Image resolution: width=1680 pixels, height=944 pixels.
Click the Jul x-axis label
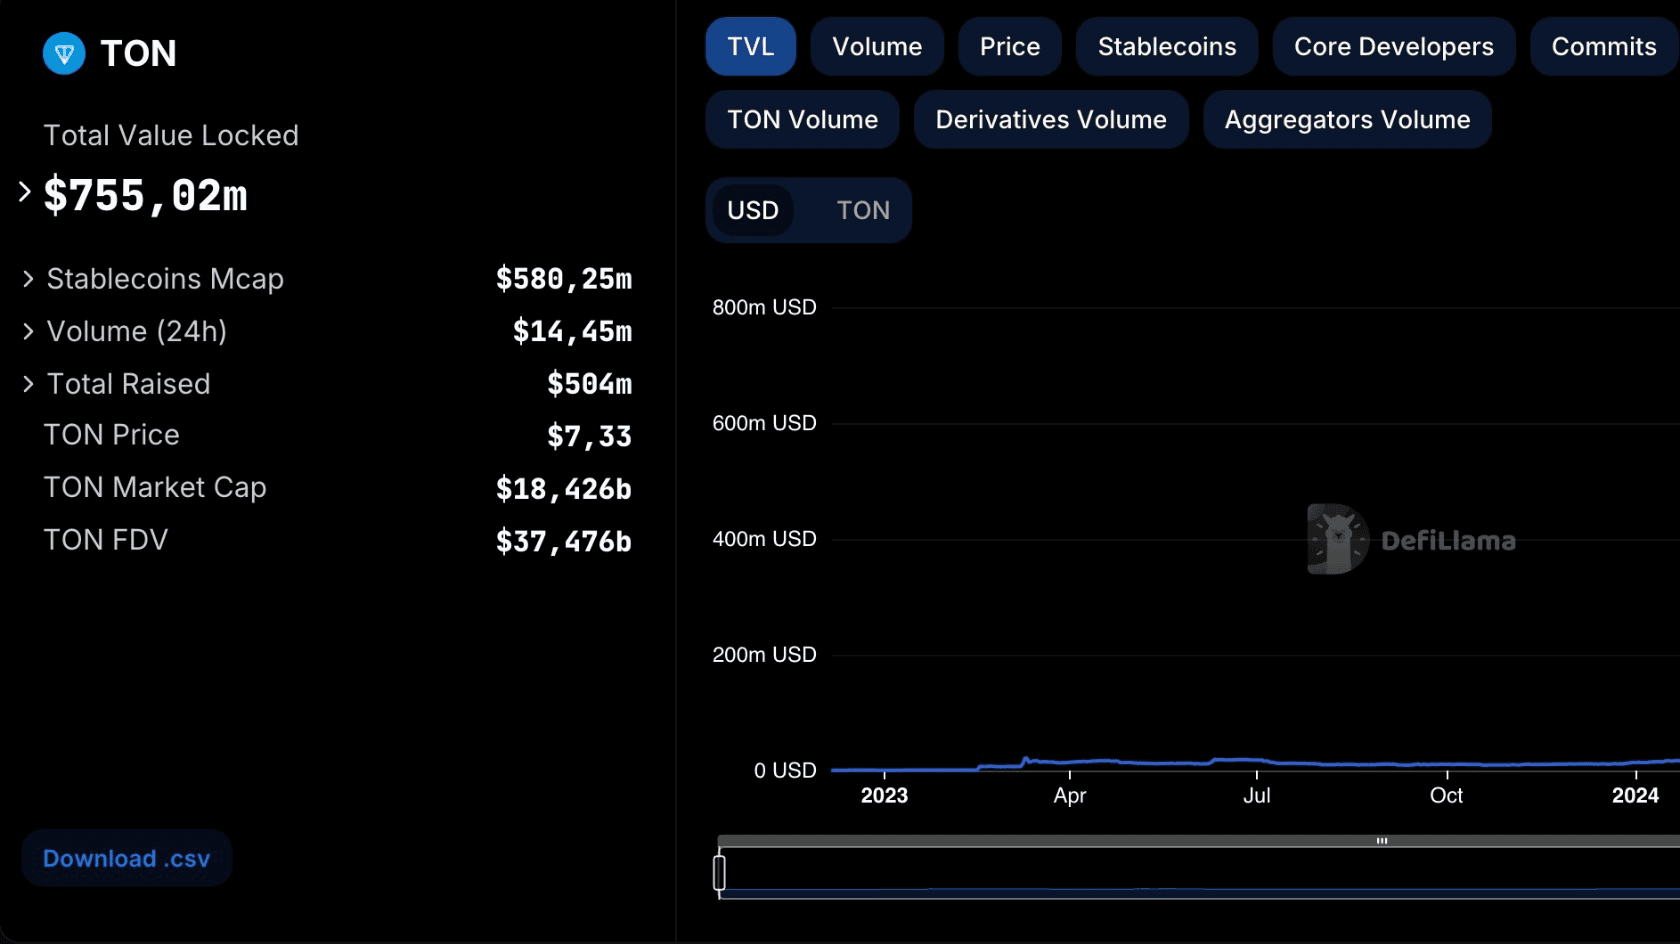point(1257,796)
